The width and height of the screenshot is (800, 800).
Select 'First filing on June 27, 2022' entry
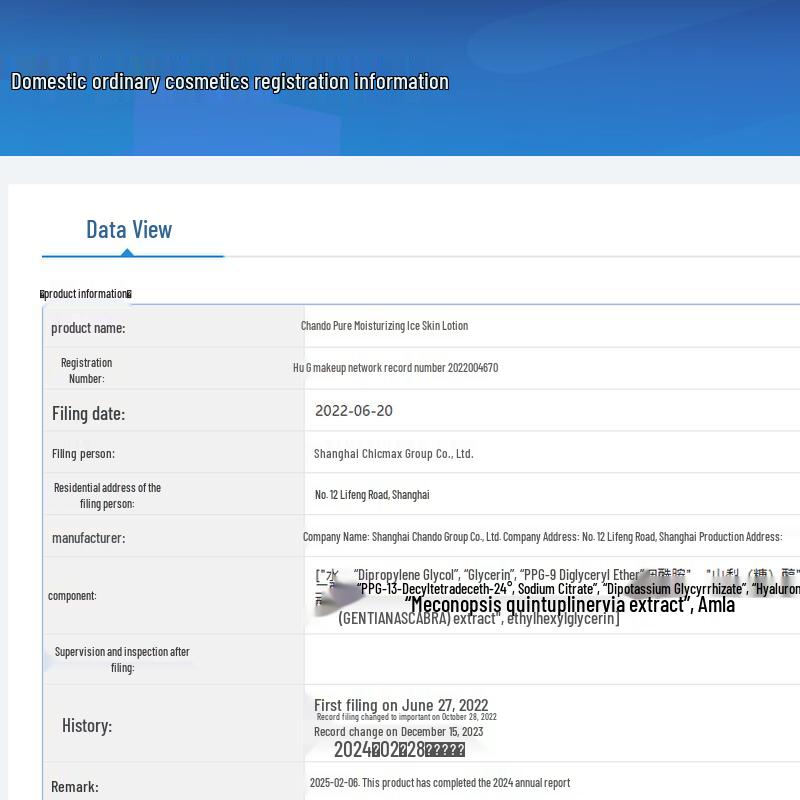401,705
